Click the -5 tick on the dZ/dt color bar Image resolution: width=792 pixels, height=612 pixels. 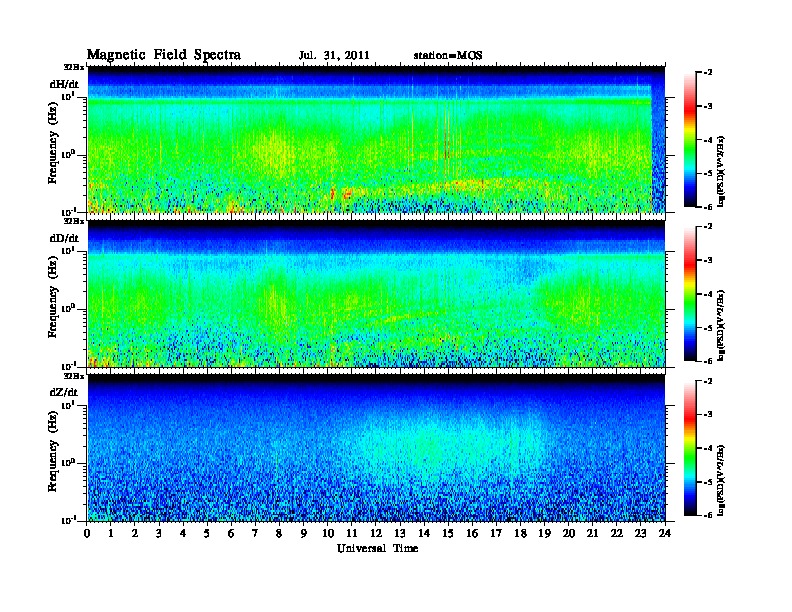(708, 482)
